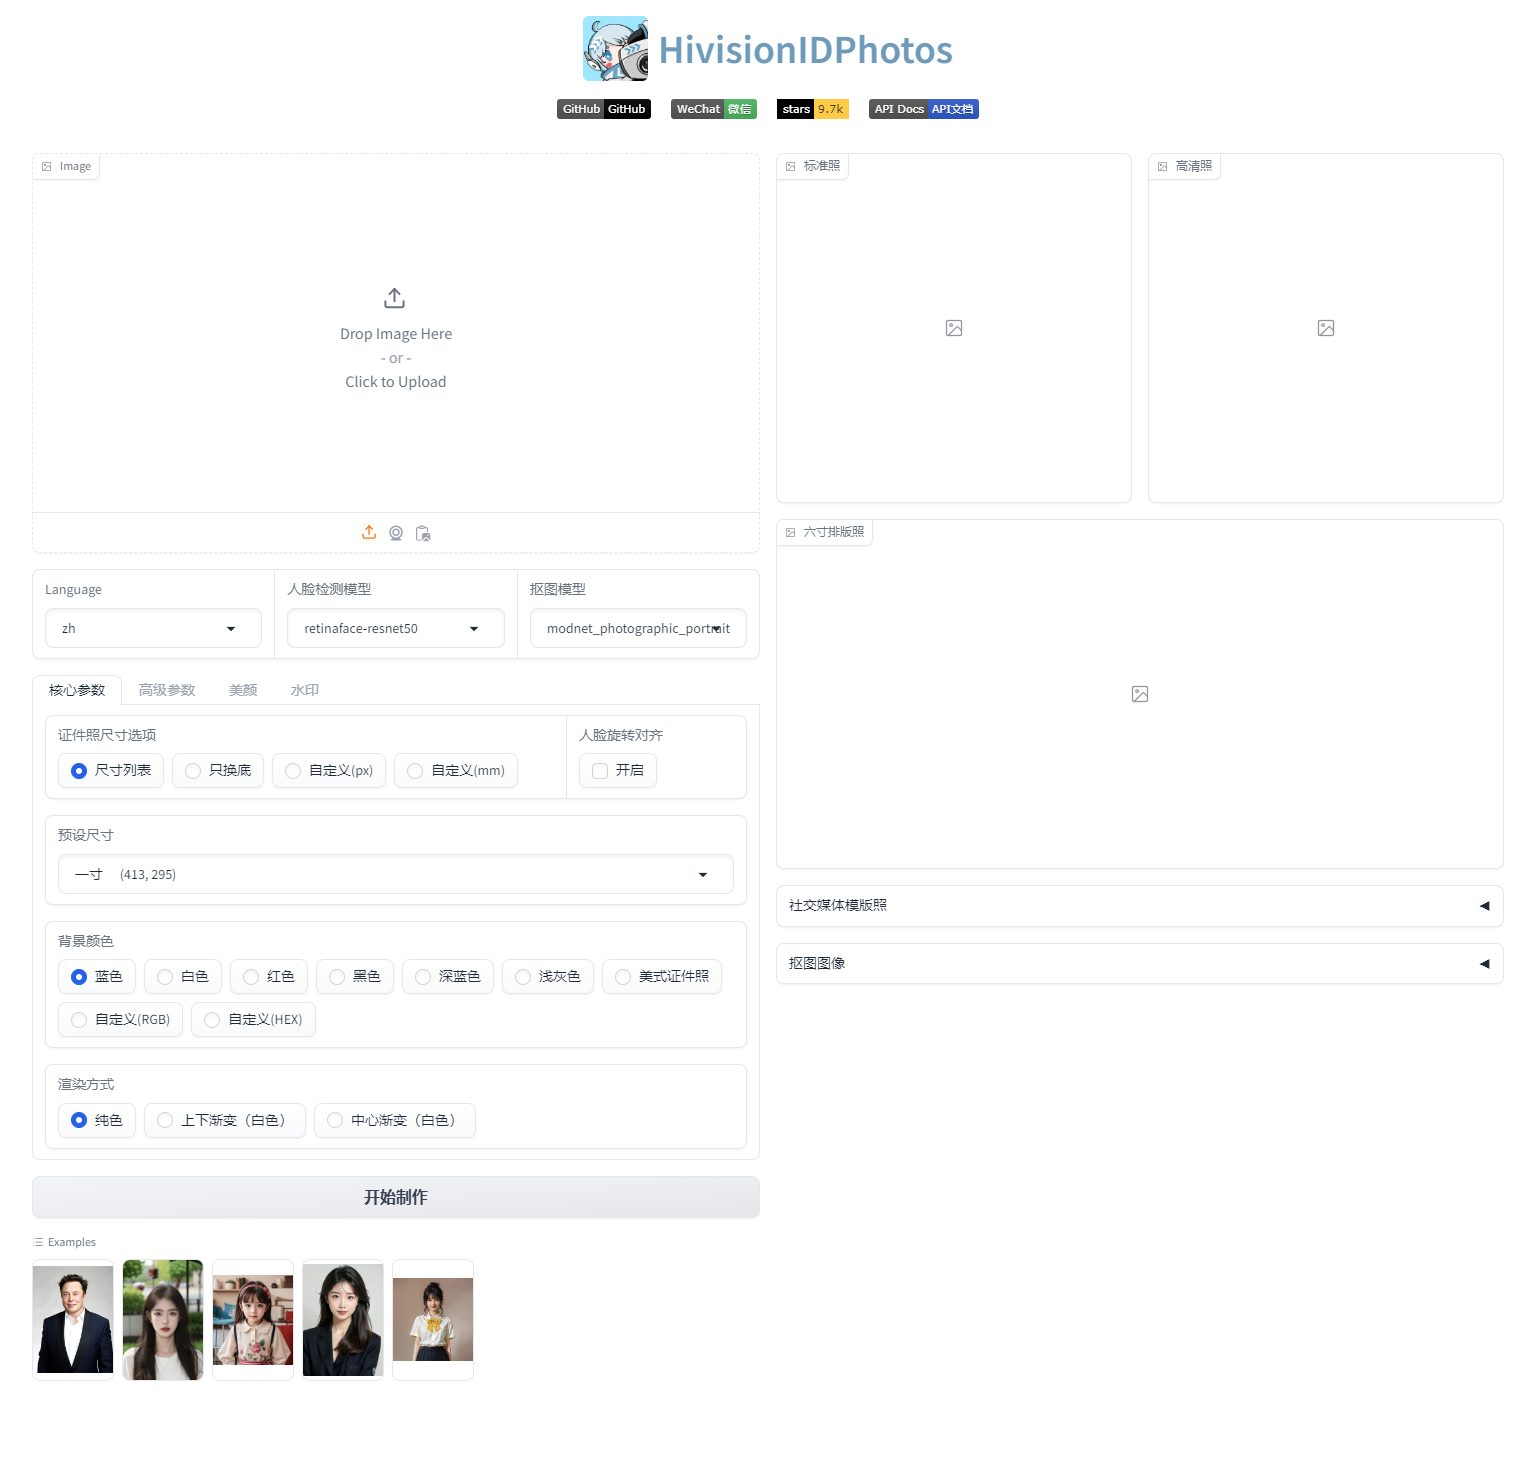1536x1461 pixels.
Task: Select the 自定义(px) radio option
Action: coord(329,770)
